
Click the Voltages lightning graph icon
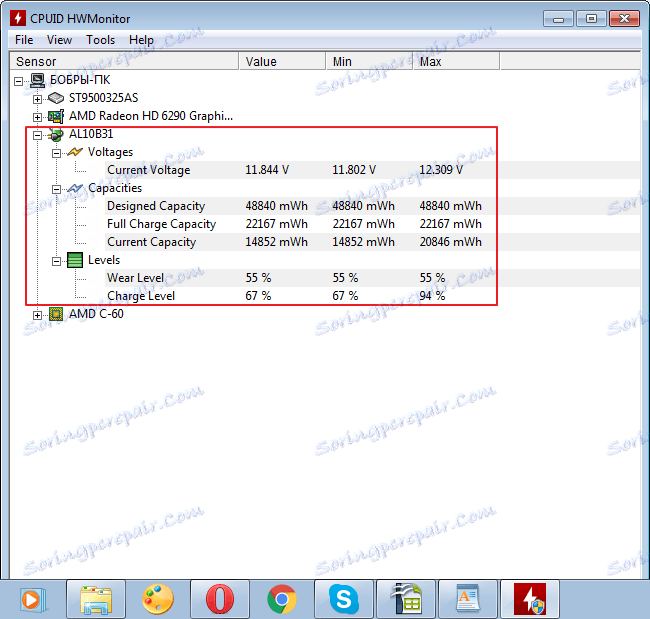point(75,152)
